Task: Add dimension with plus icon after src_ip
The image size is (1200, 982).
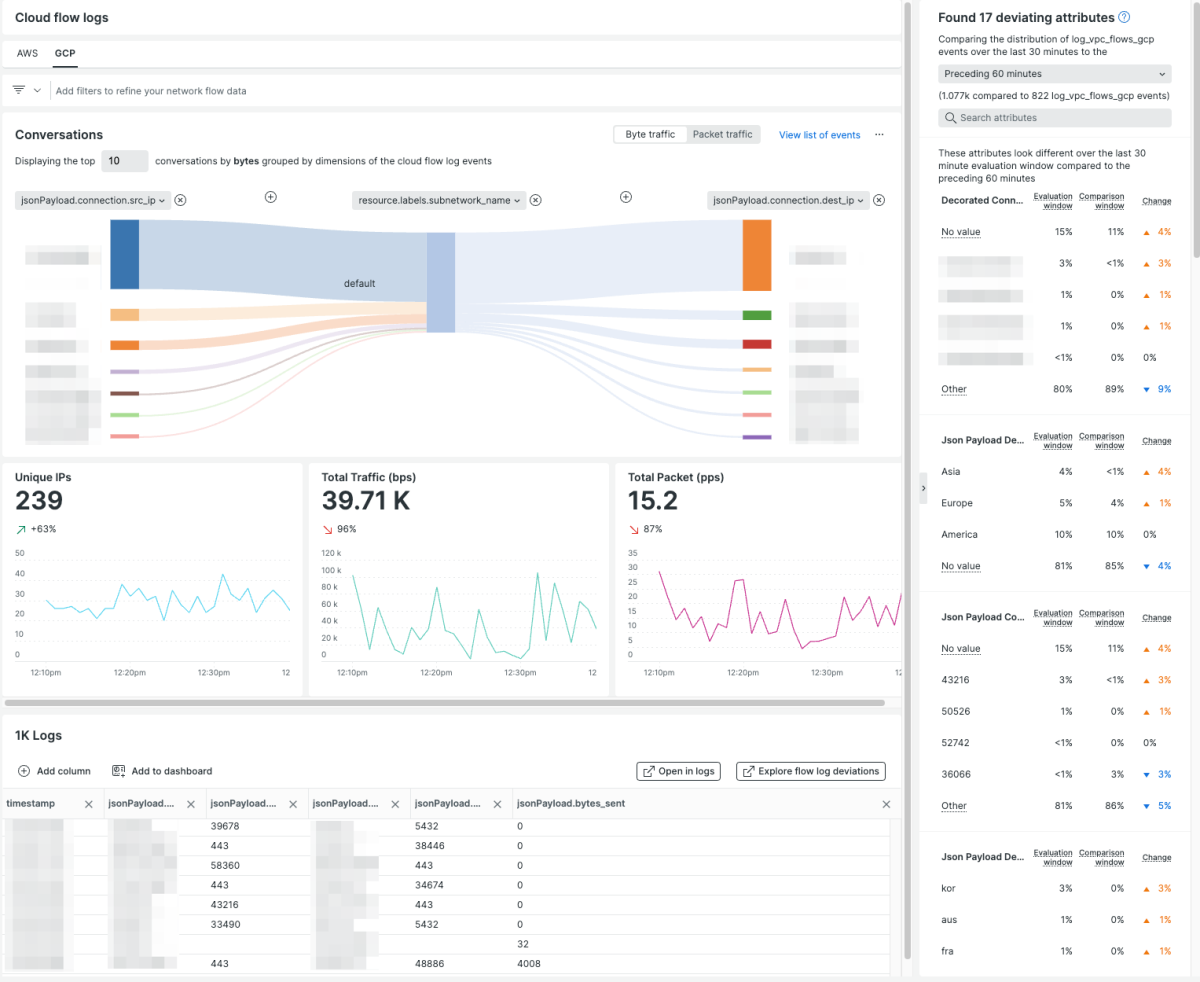Action: (270, 197)
